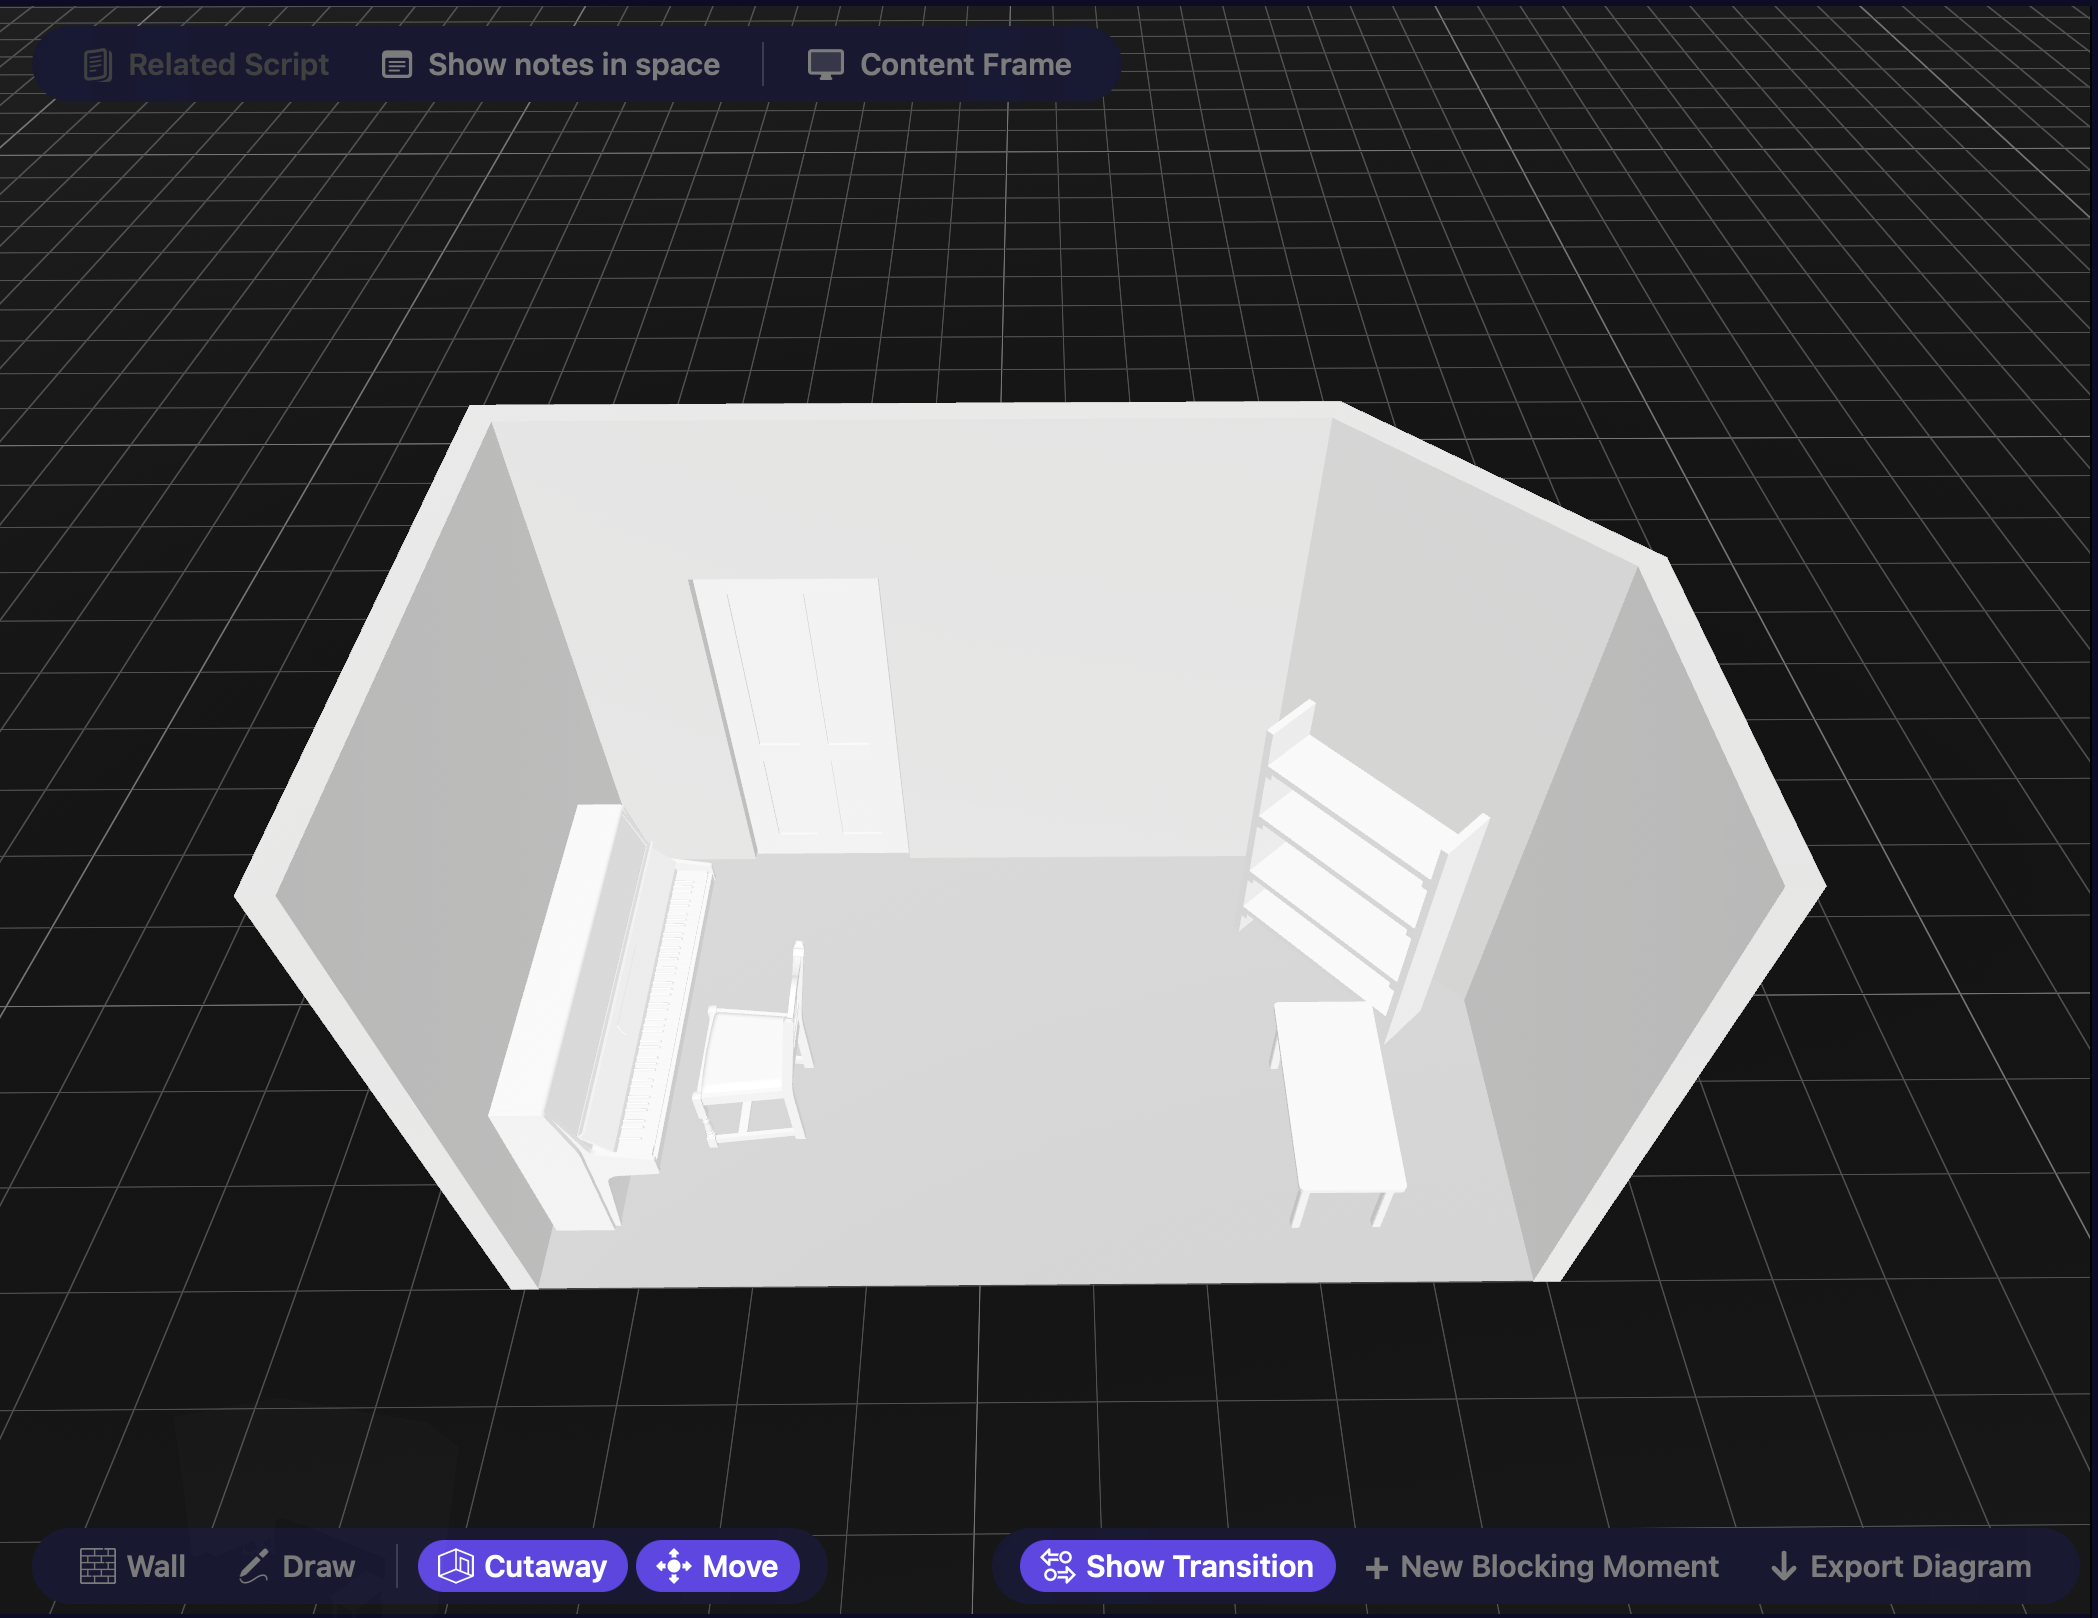Click the plus icon for New Blocking Moment
The height and width of the screenshot is (1618, 2098).
pos(1377,1567)
